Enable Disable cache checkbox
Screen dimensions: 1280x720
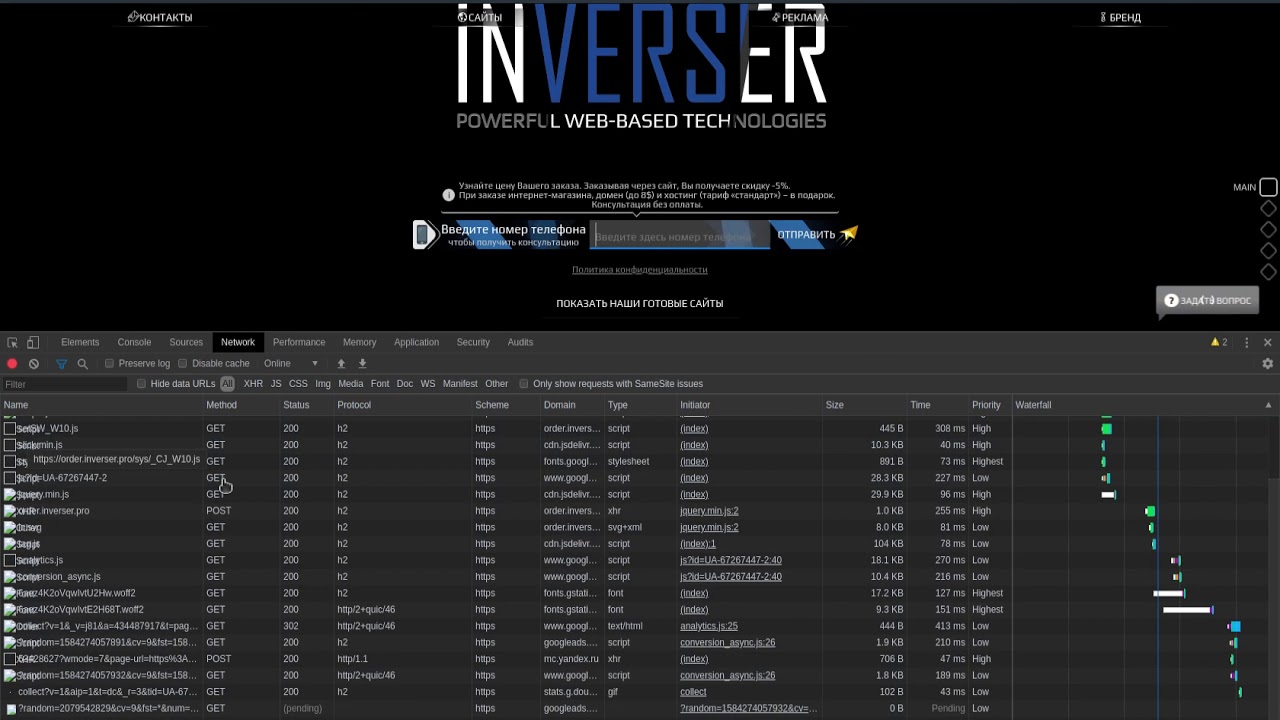pos(182,364)
